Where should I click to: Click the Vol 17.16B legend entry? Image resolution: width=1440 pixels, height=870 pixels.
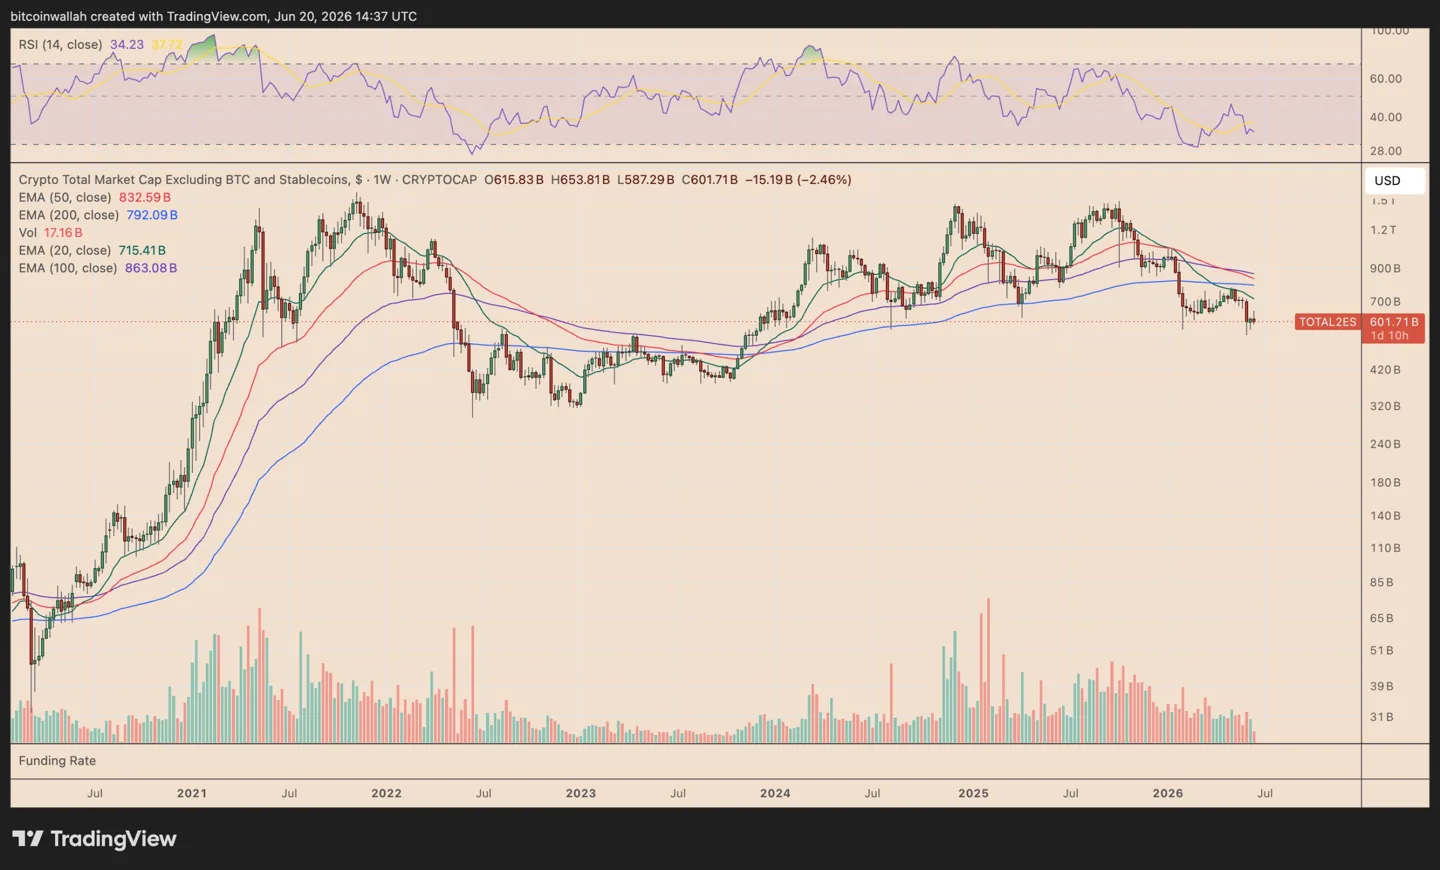50,233
